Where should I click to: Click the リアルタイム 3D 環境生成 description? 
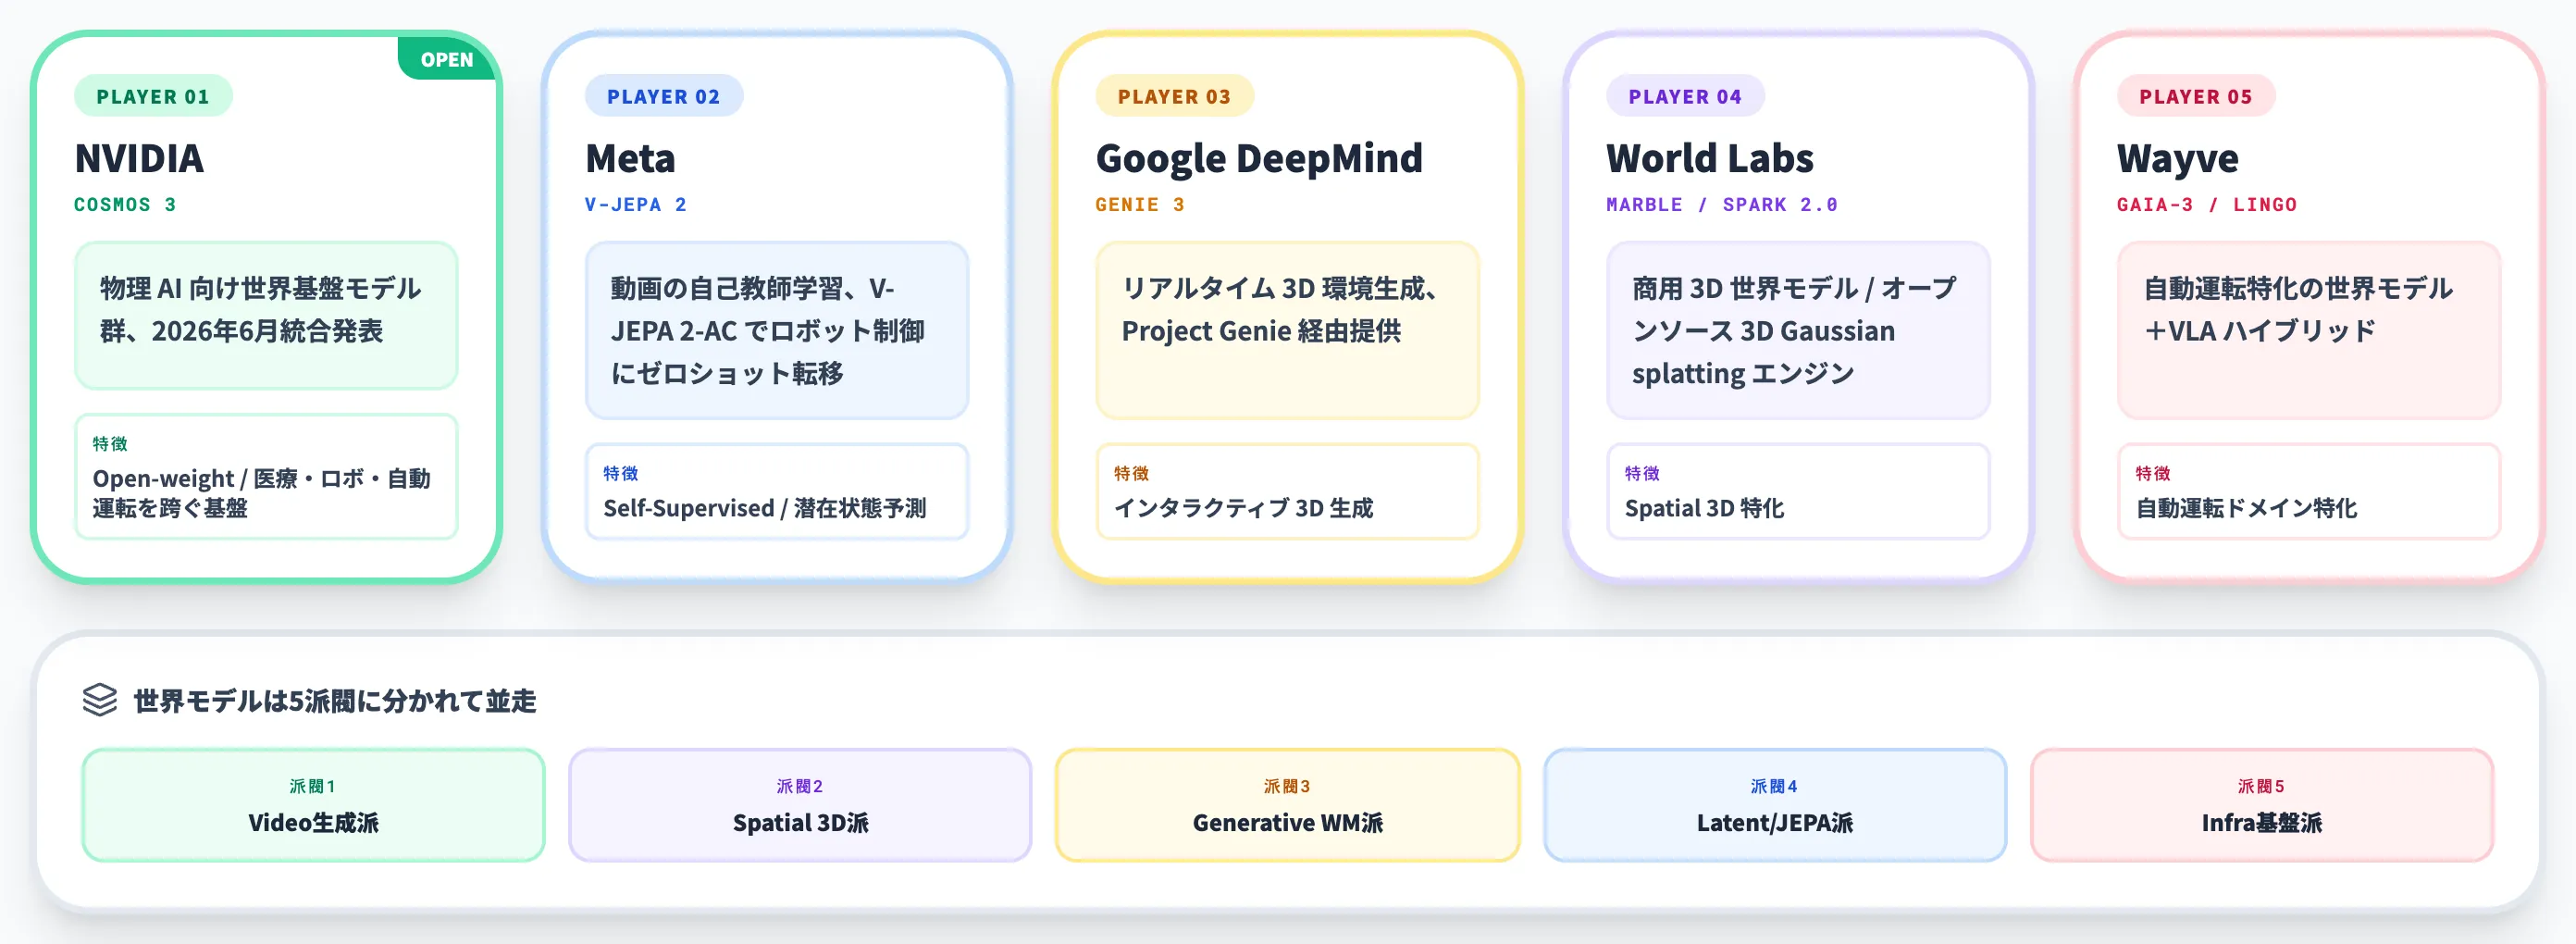coord(1287,330)
